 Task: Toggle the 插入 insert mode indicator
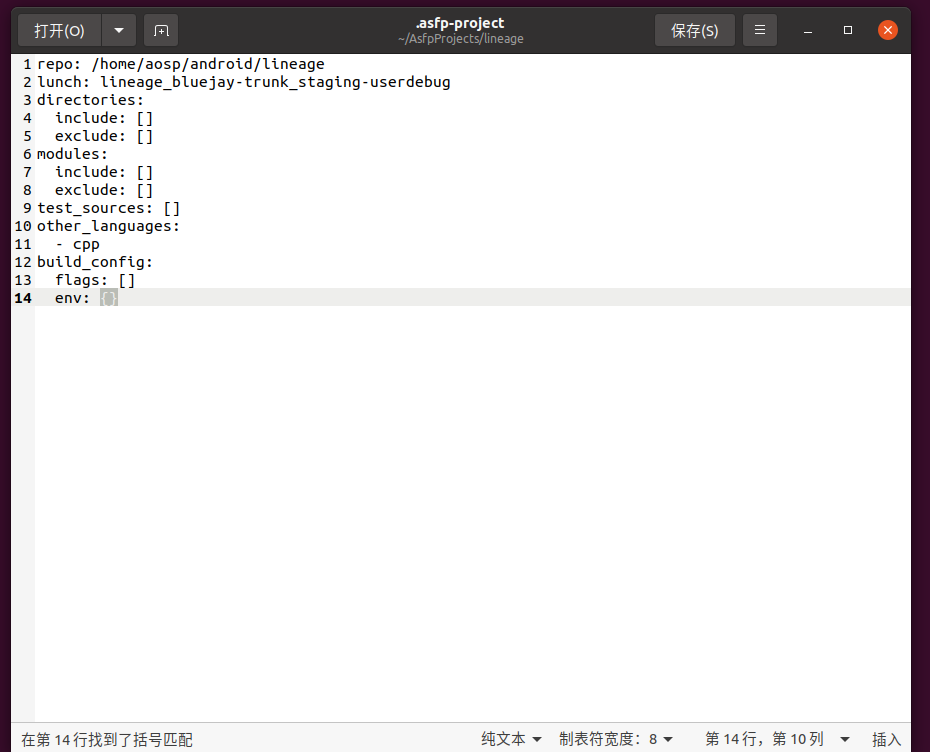click(x=886, y=739)
